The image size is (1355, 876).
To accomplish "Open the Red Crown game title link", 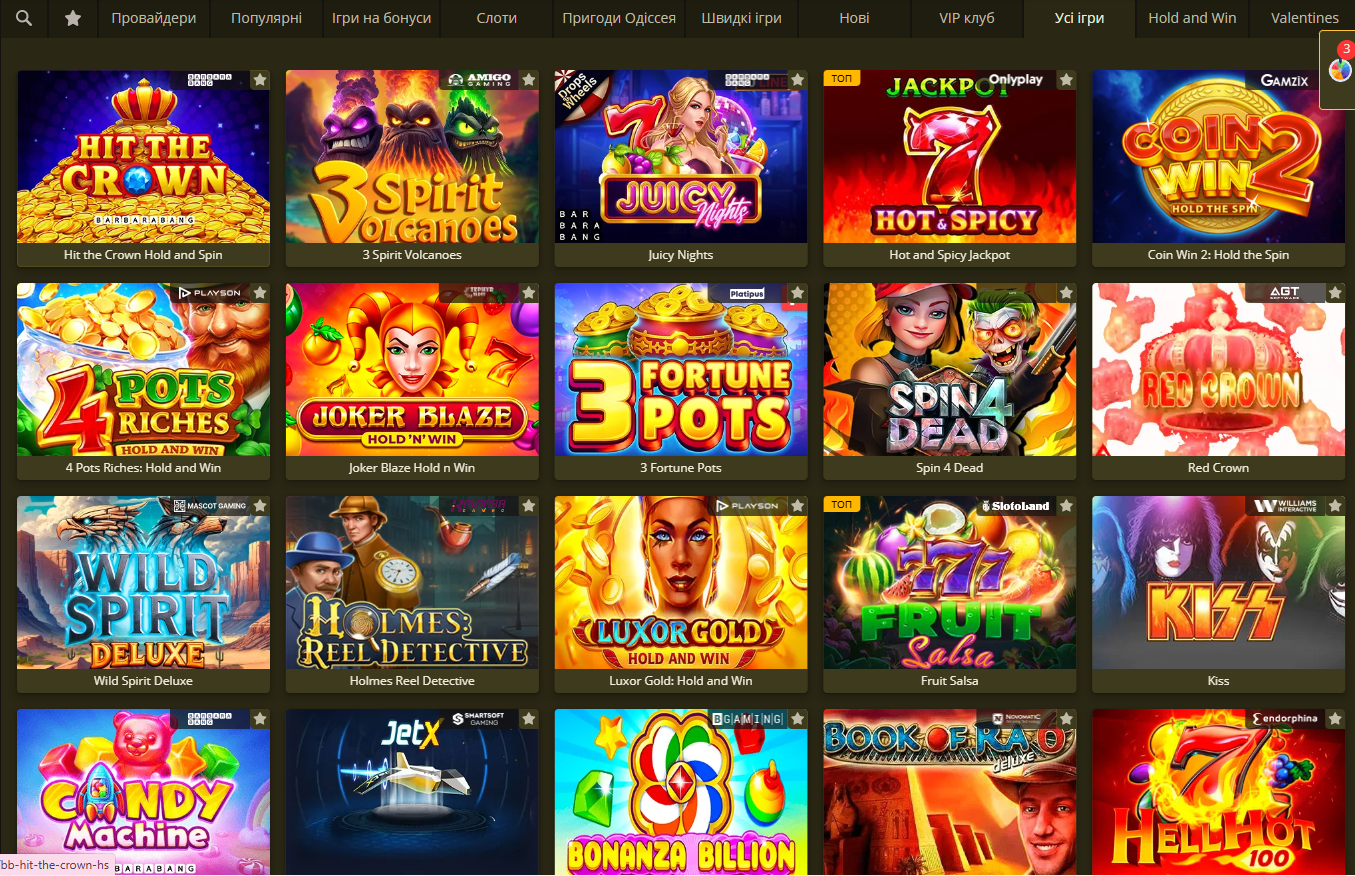I will (1218, 468).
